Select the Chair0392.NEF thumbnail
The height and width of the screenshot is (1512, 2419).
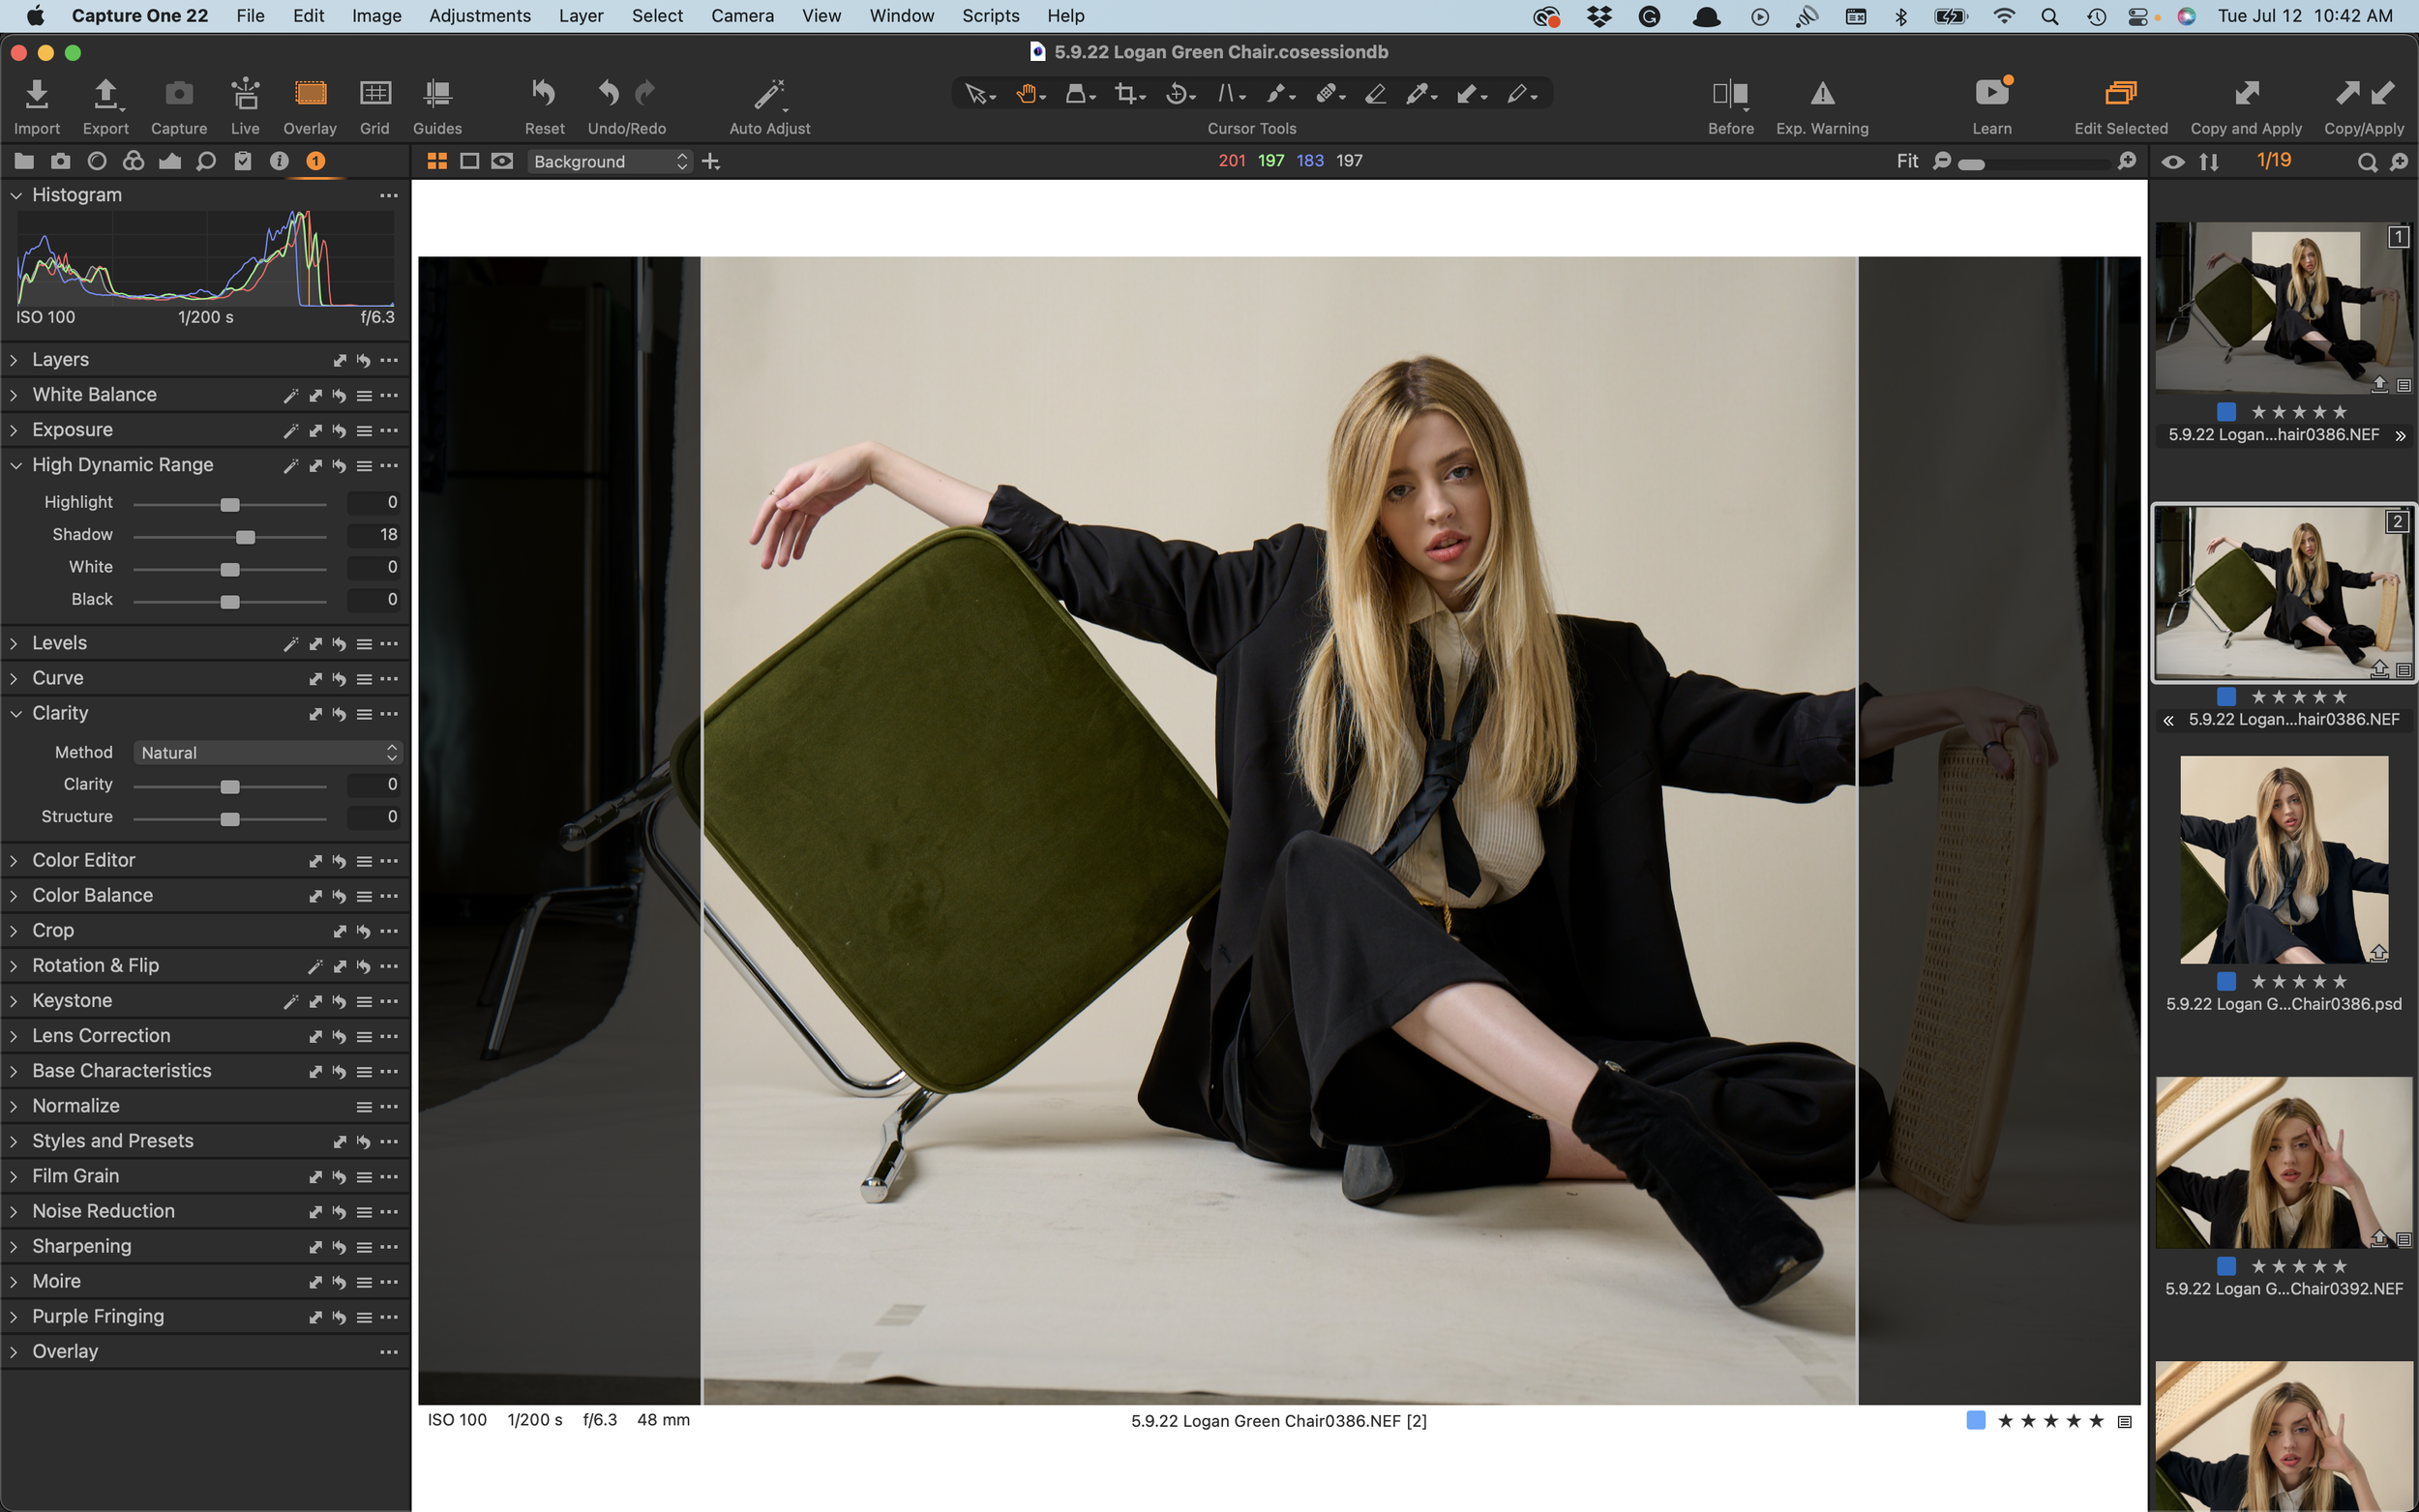click(2283, 1162)
